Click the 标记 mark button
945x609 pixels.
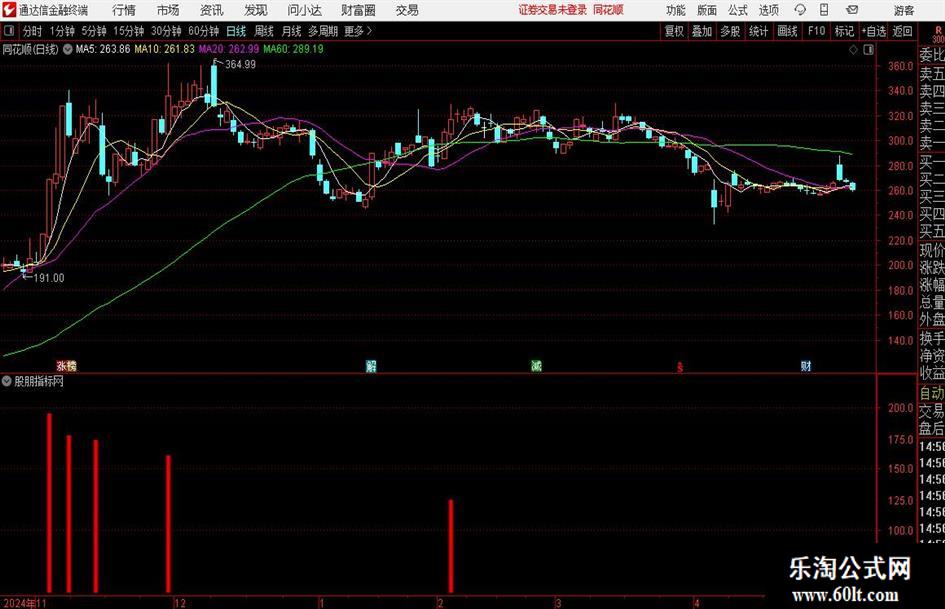[x=844, y=31]
